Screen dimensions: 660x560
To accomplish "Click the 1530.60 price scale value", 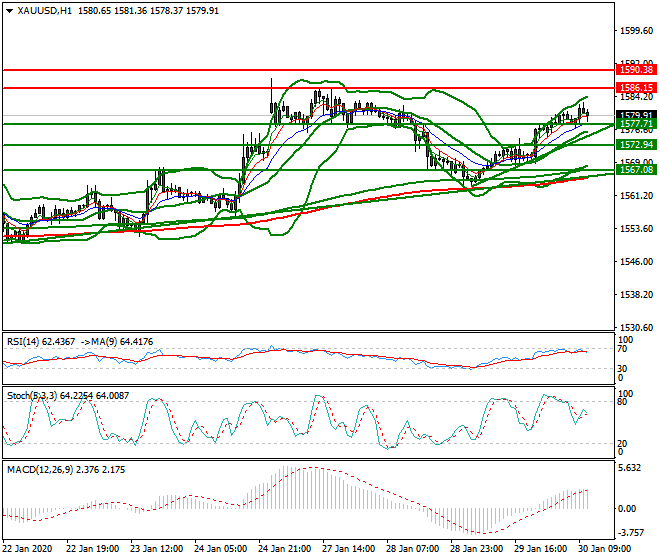I will (x=636, y=328).
